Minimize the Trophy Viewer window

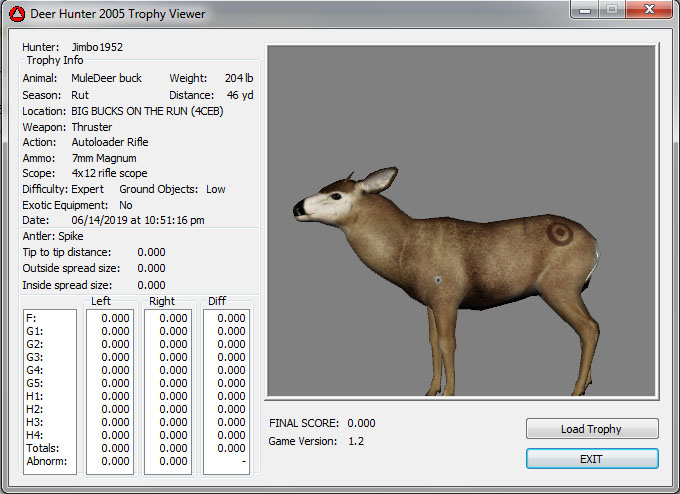[x=584, y=9]
